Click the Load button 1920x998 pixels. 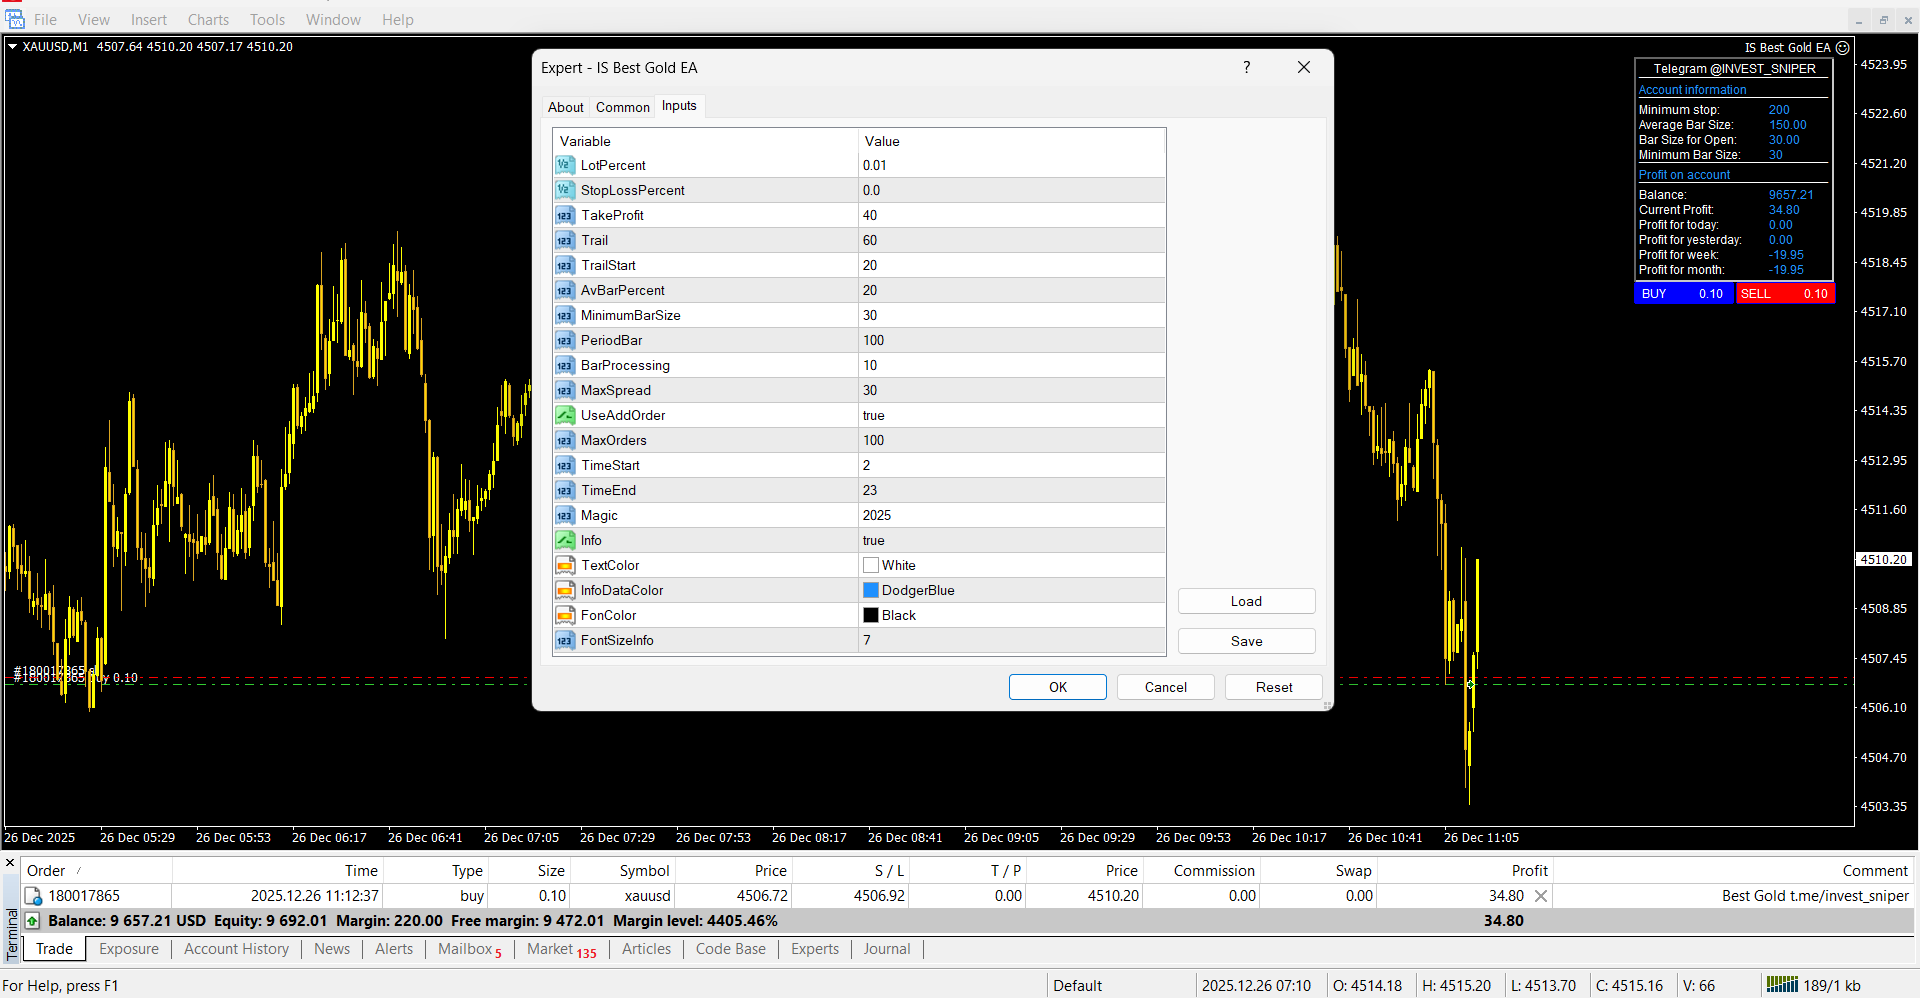click(1246, 601)
